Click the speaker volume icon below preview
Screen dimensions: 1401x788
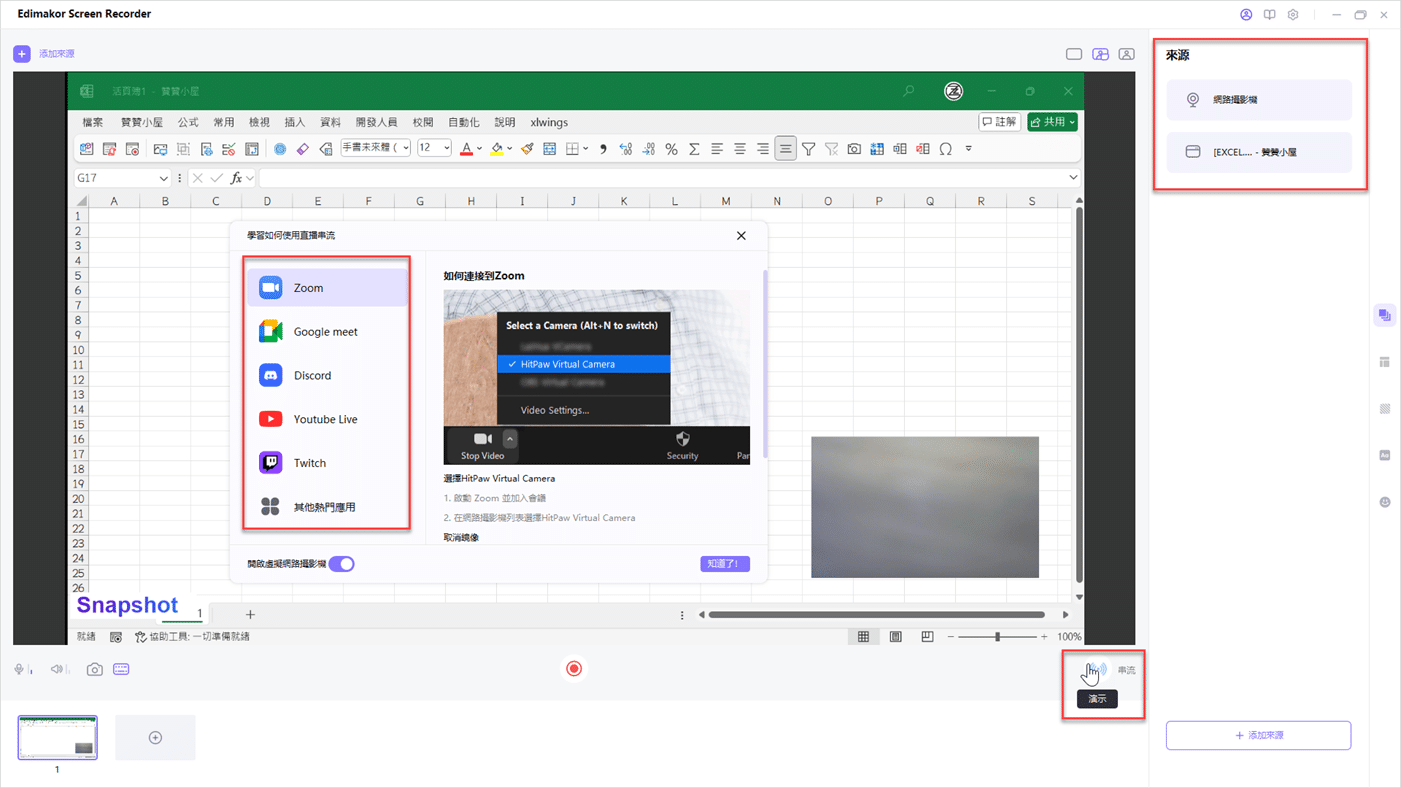[x=57, y=669]
